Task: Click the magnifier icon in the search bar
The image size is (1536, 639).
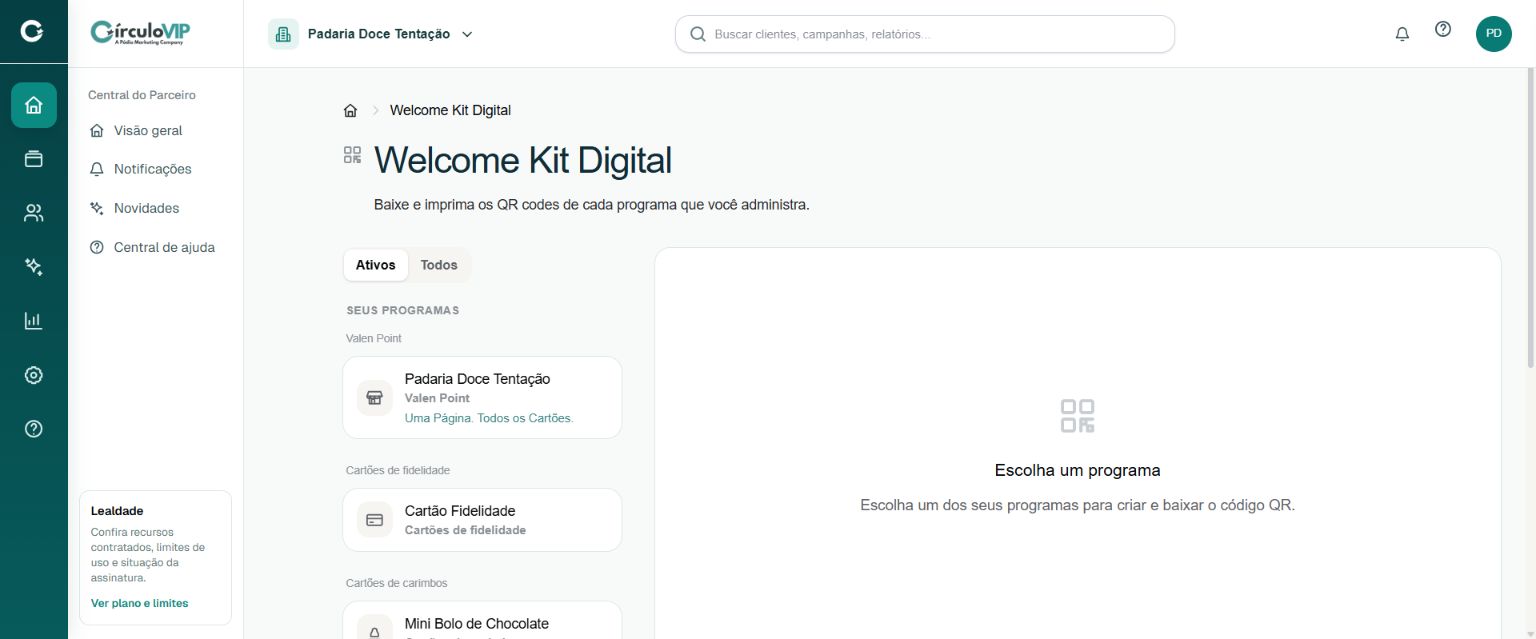Action: click(x=698, y=34)
